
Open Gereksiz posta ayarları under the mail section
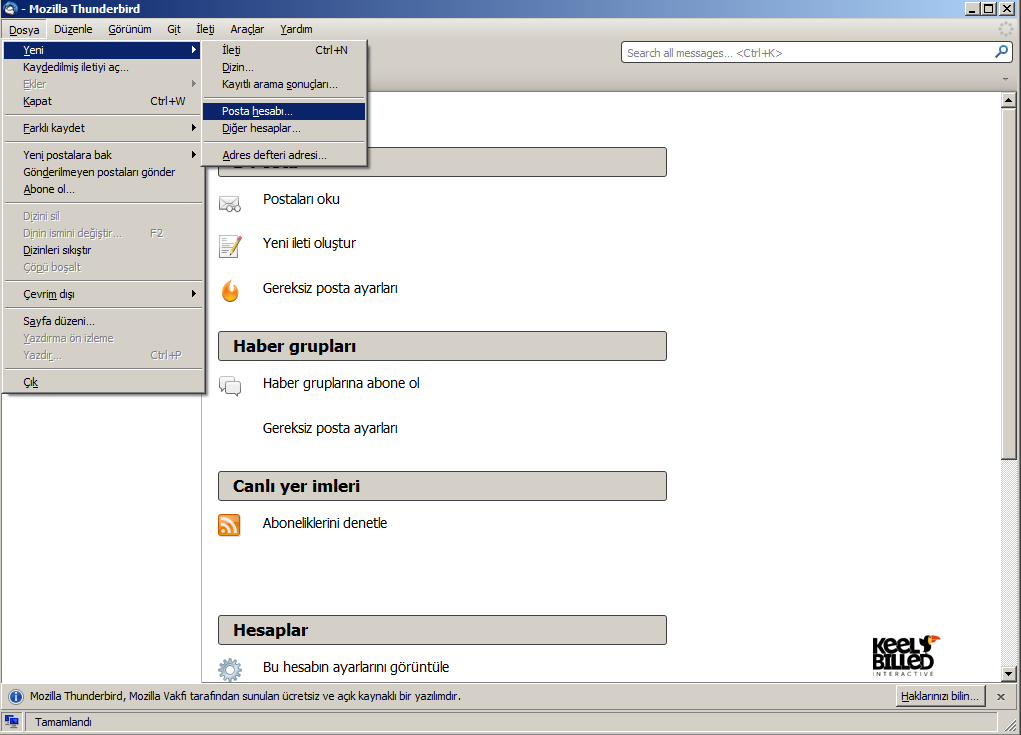coord(330,288)
